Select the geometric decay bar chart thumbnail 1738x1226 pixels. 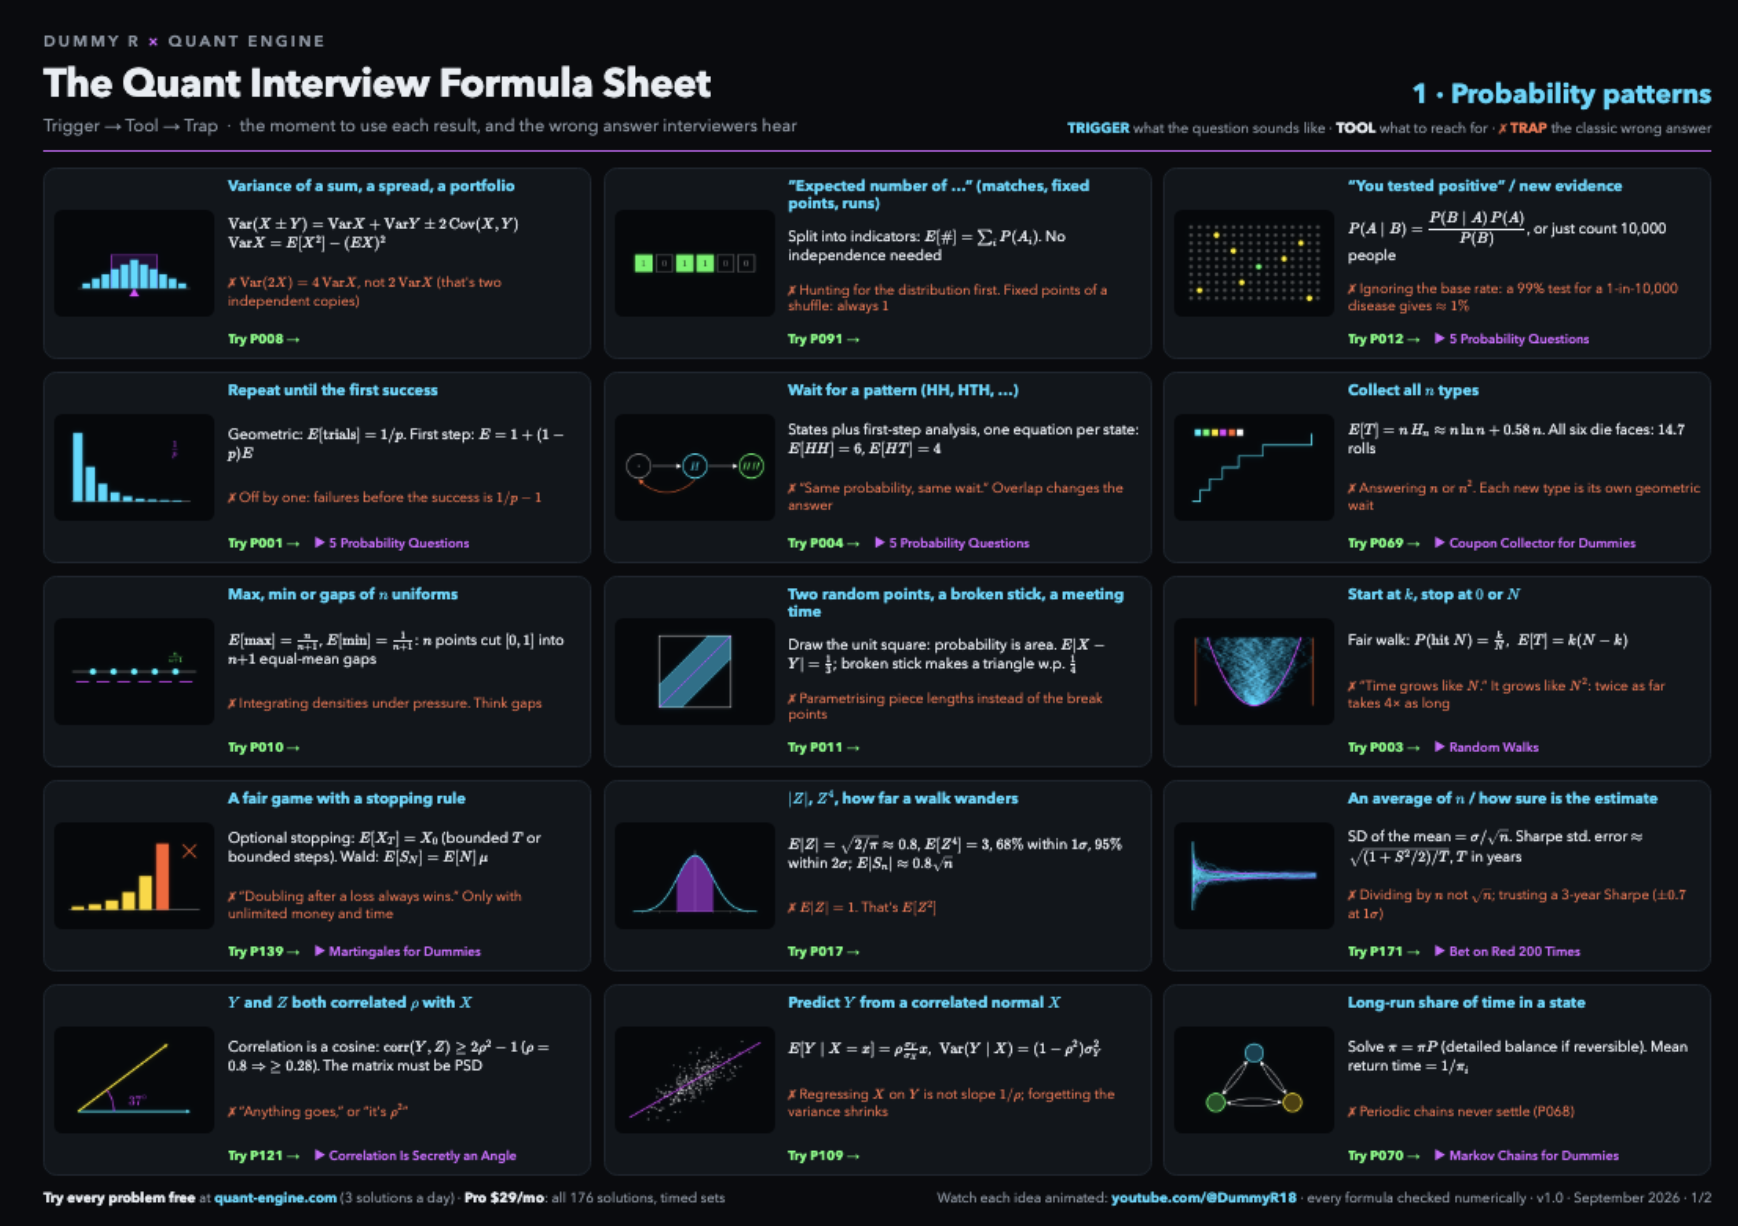click(x=134, y=467)
